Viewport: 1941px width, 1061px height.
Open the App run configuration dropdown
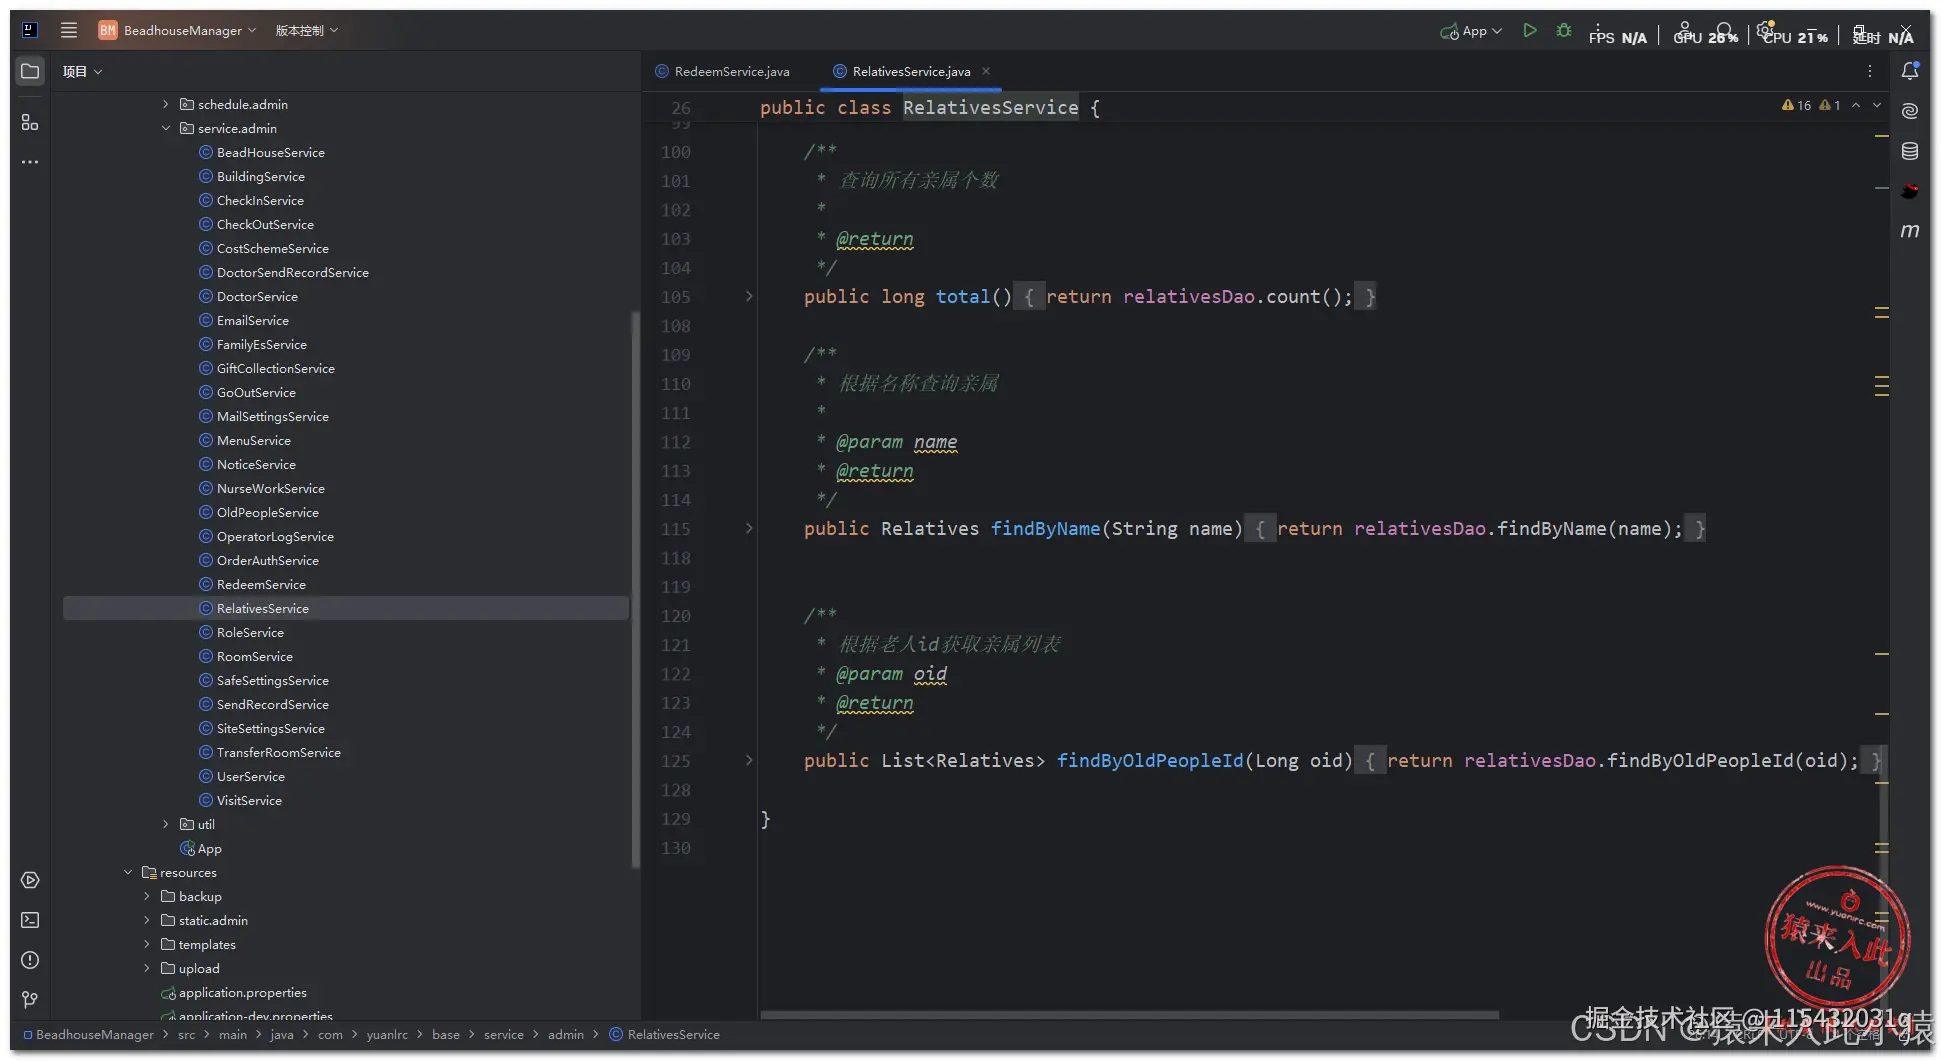point(1471,31)
